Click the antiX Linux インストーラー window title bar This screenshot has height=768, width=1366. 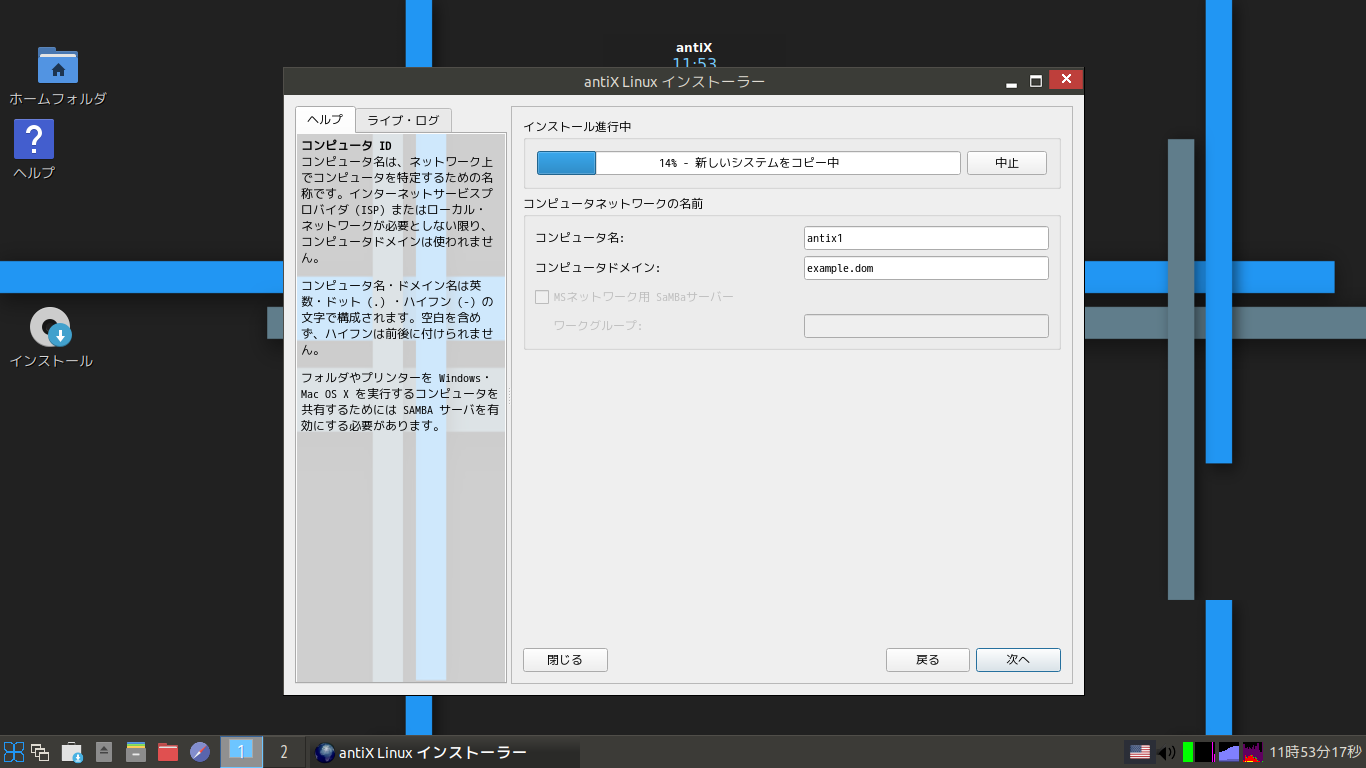point(675,81)
